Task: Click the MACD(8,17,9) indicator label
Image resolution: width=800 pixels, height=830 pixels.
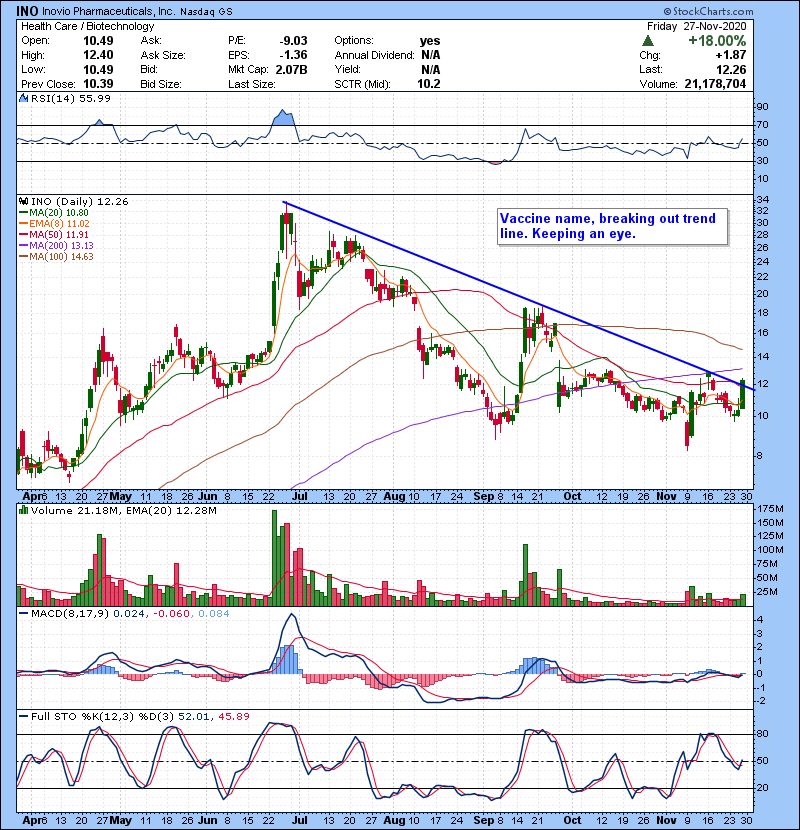Action: (x=70, y=614)
